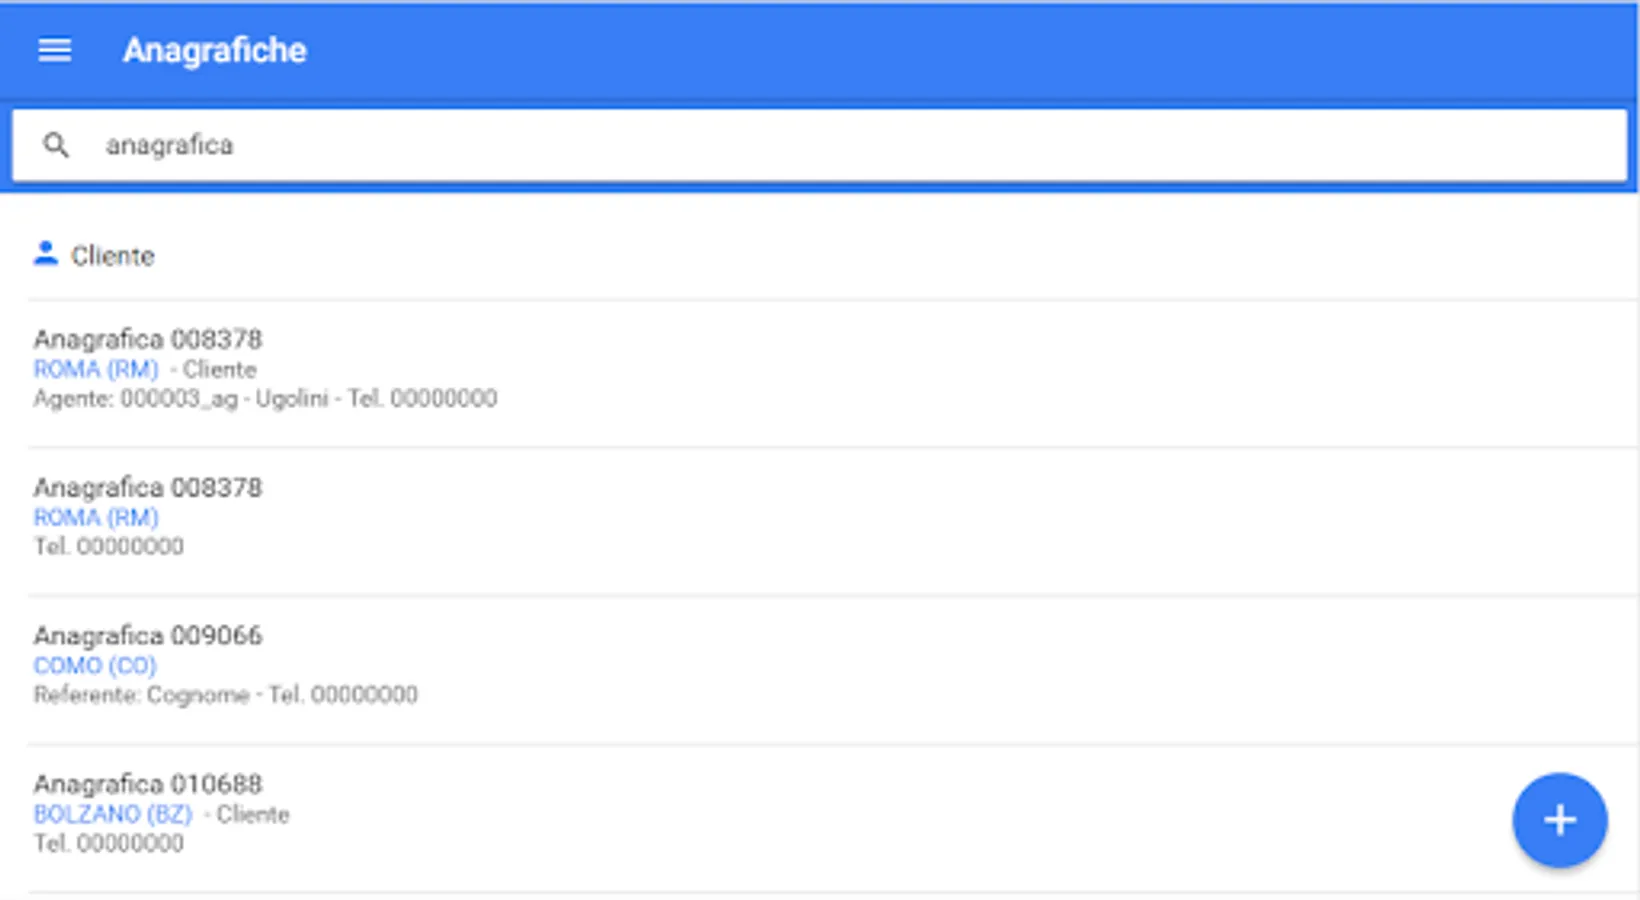Click the Agente 000003_ag Ugolini line

pyautogui.click(x=264, y=399)
